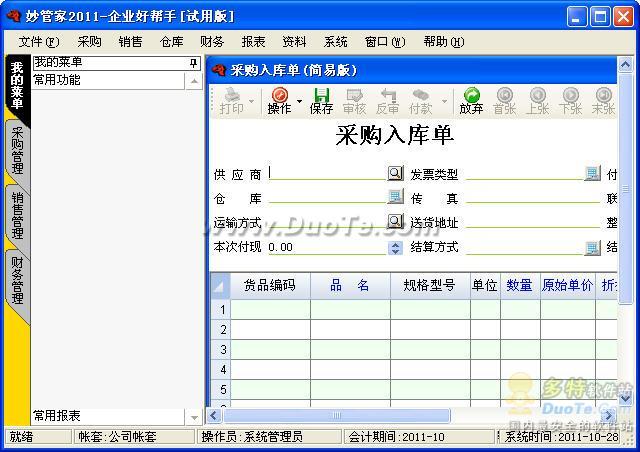Click vertical scrollbar up arrow
Viewport: 640px width, 452px height.
(x=625, y=65)
